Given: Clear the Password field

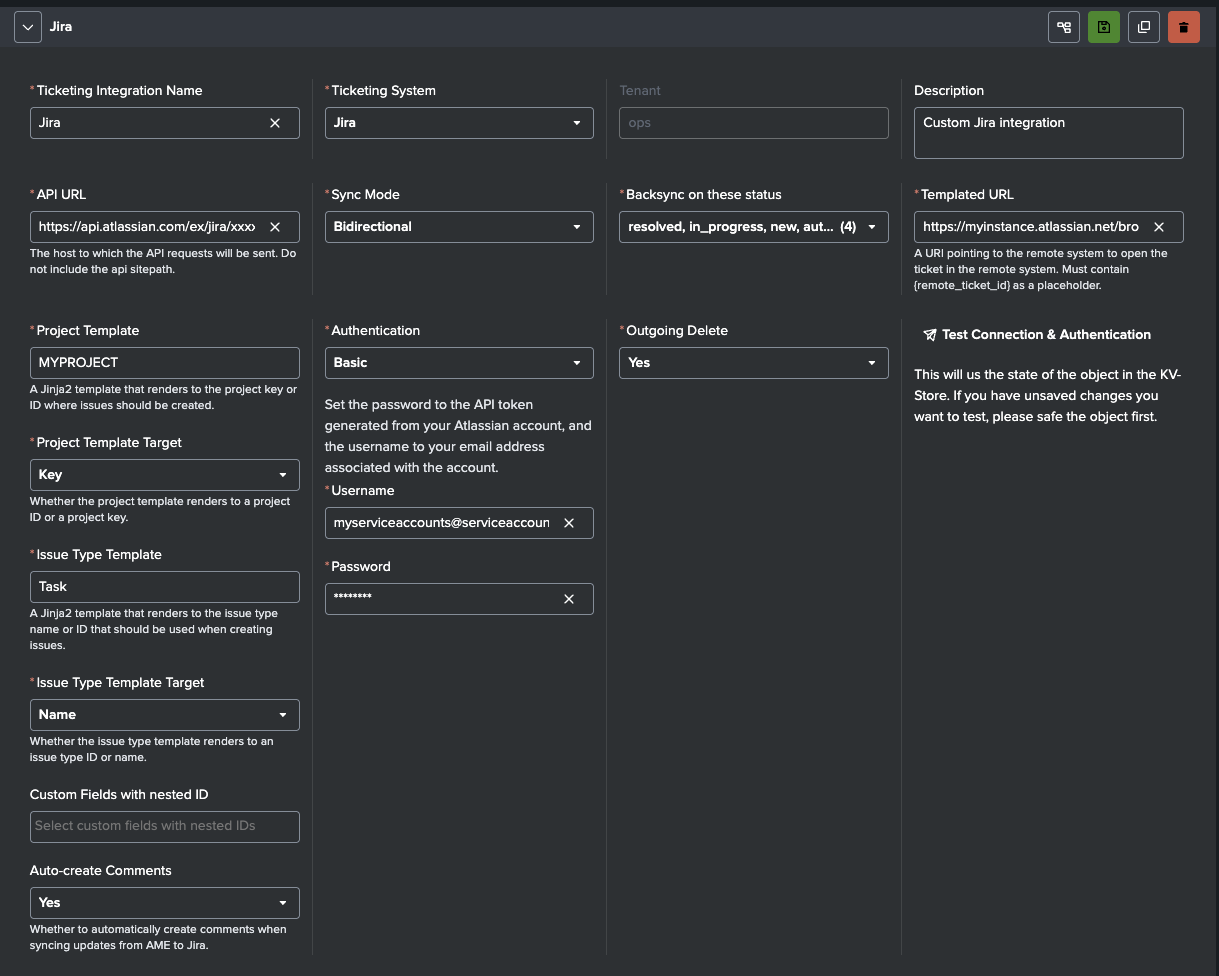Looking at the screenshot, I should [x=569, y=598].
